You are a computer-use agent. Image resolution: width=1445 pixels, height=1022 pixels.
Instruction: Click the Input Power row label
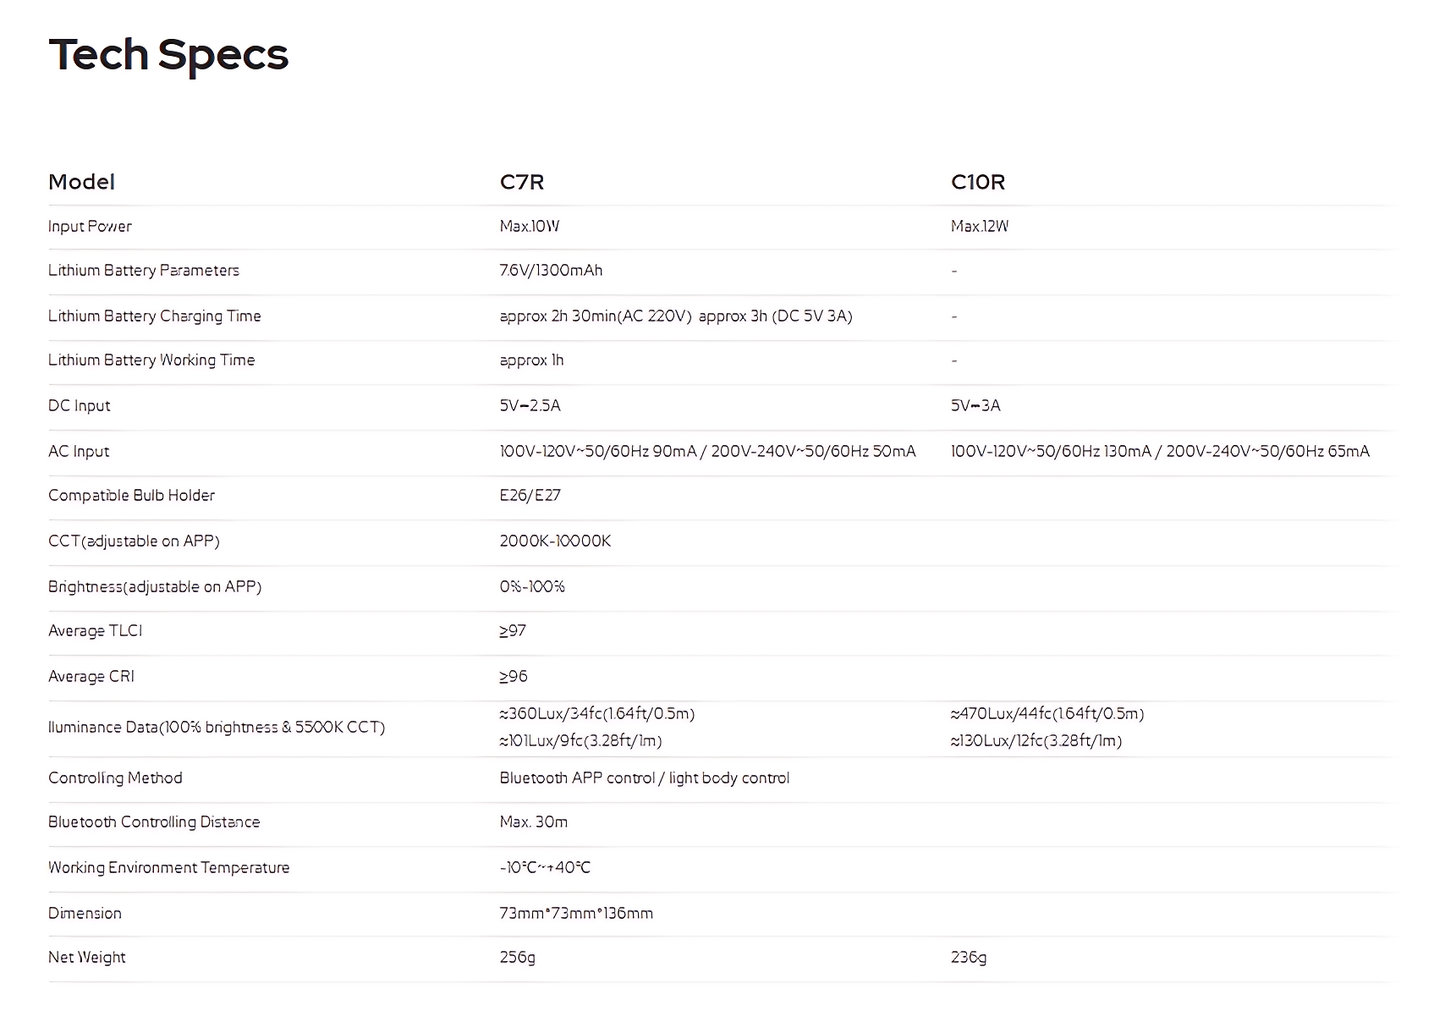point(90,227)
